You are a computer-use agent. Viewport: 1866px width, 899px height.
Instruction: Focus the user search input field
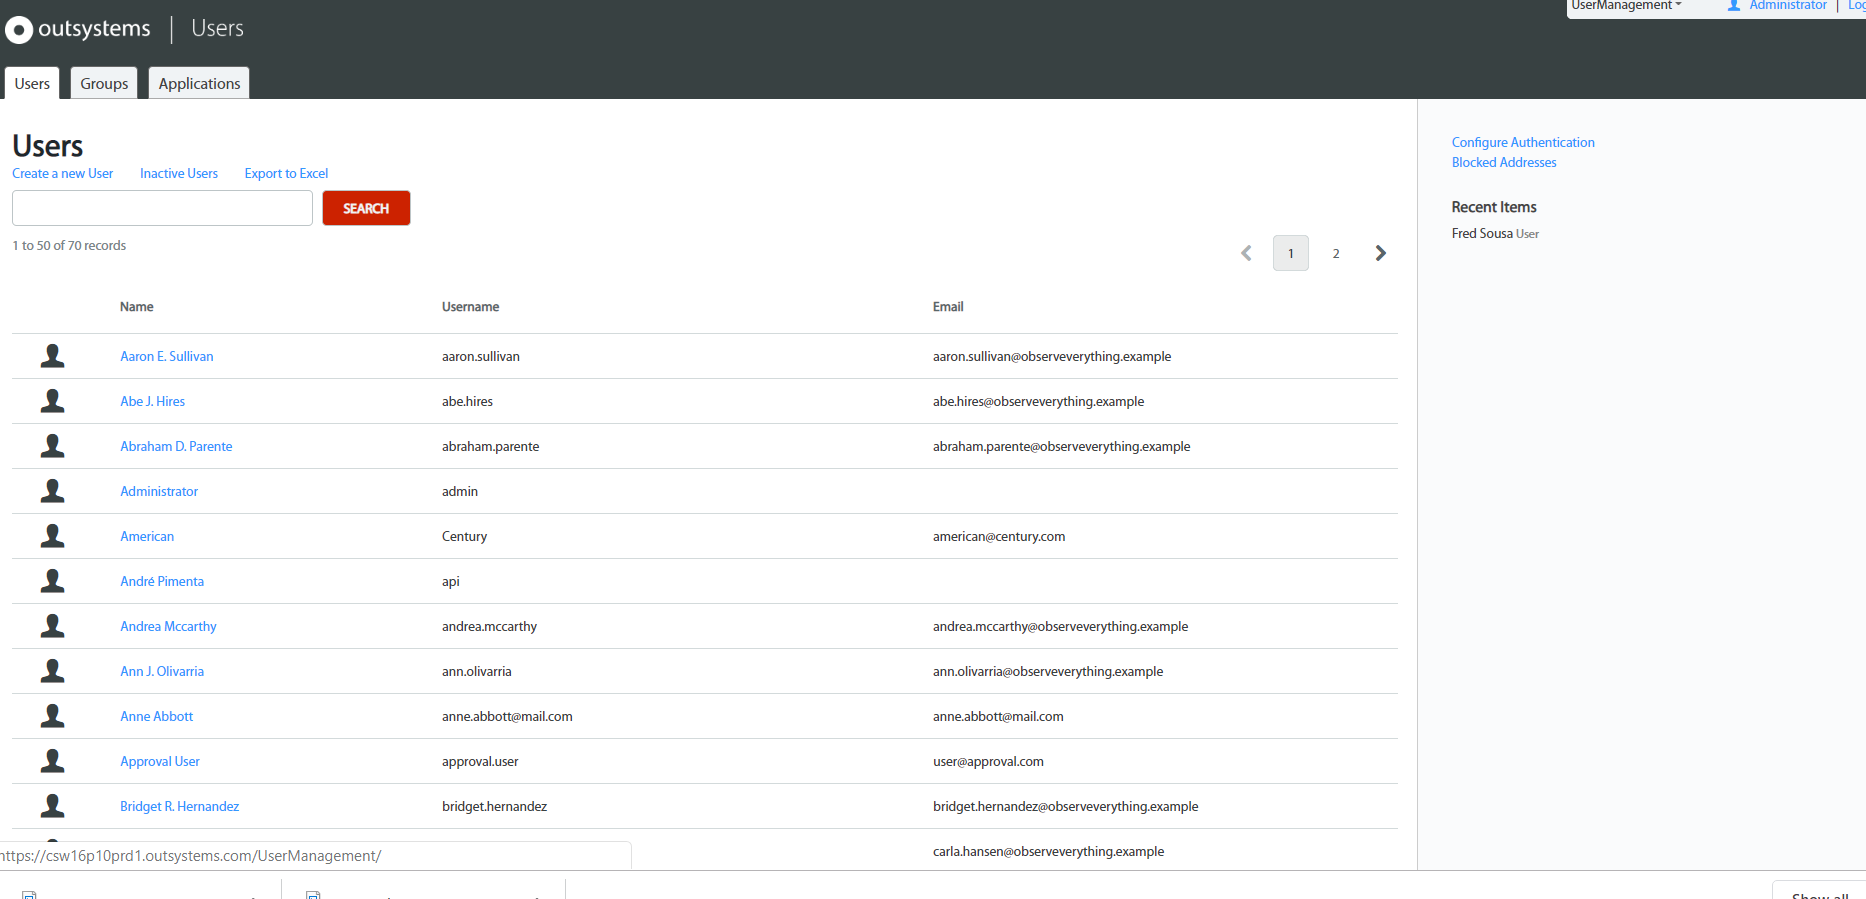162,208
